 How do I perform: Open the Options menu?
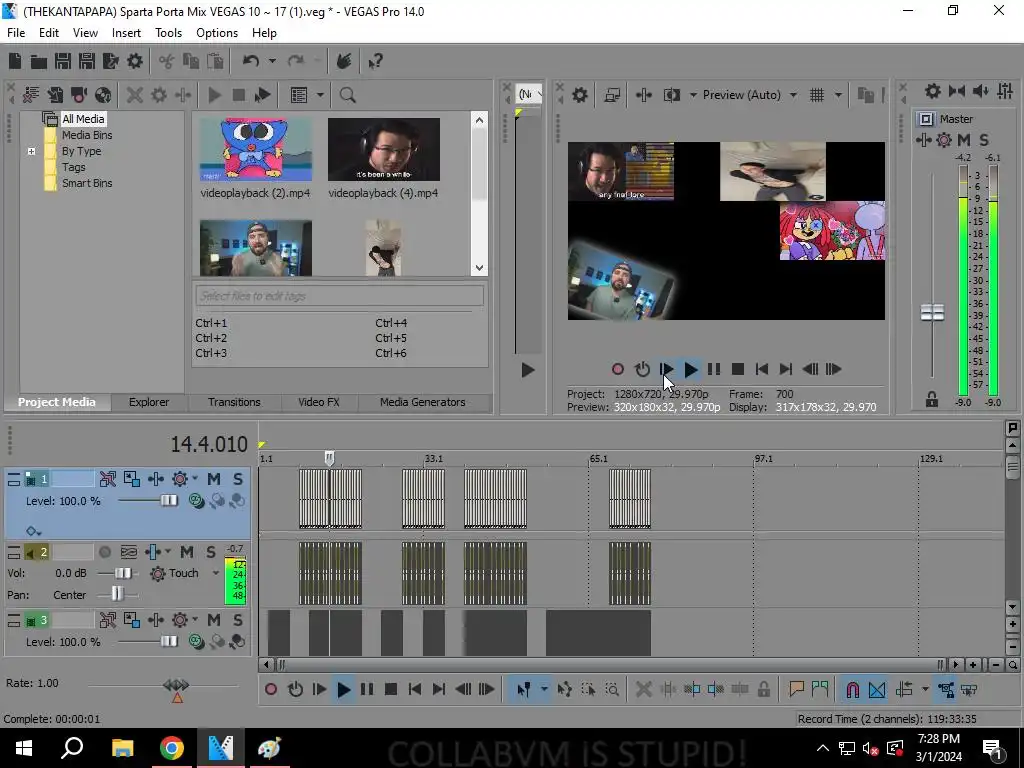pos(217,33)
